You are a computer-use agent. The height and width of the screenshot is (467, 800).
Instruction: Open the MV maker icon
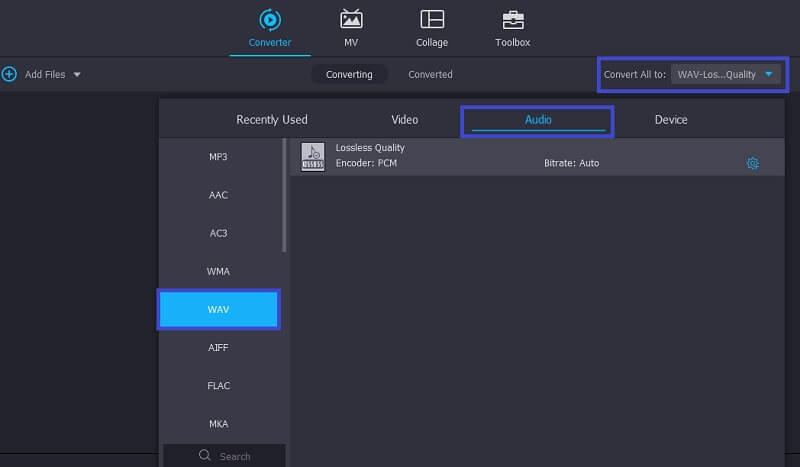coord(351,19)
